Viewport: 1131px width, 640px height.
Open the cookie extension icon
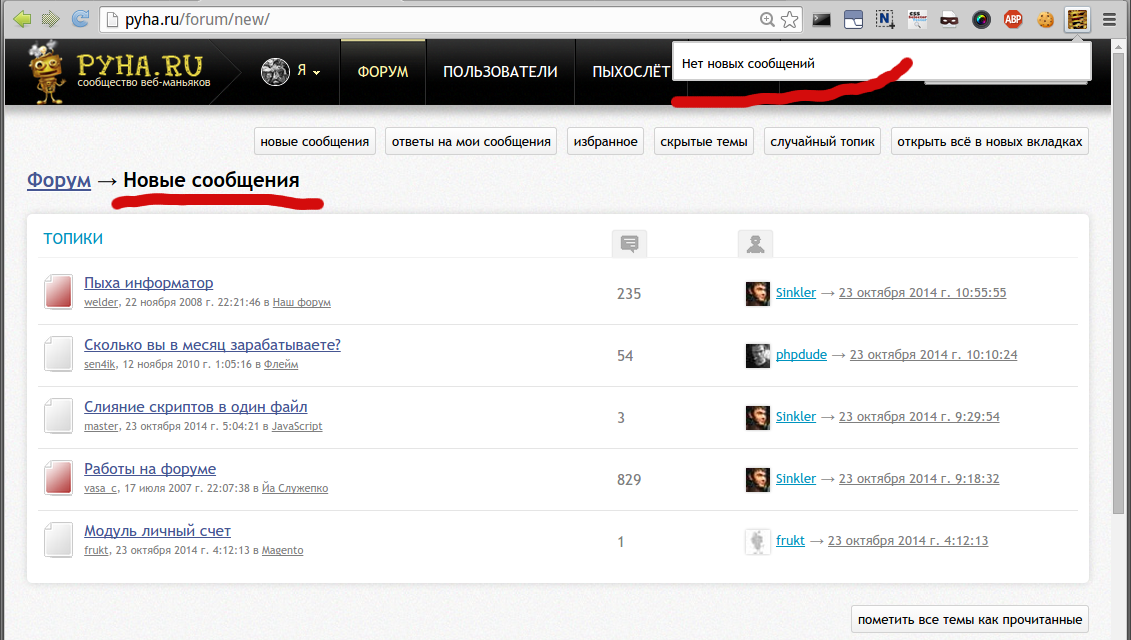coord(1045,18)
